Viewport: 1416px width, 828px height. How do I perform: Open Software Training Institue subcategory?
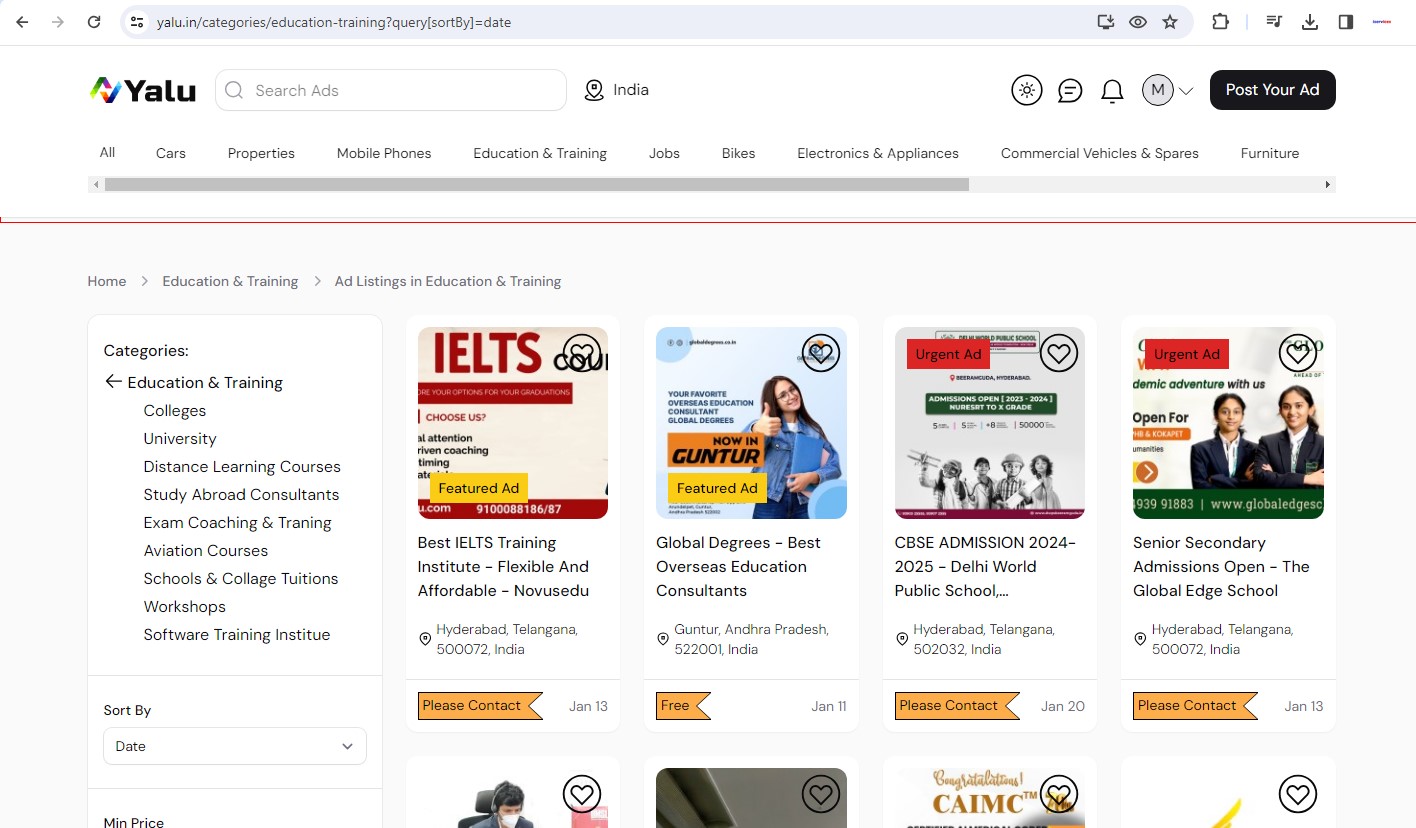(x=237, y=634)
